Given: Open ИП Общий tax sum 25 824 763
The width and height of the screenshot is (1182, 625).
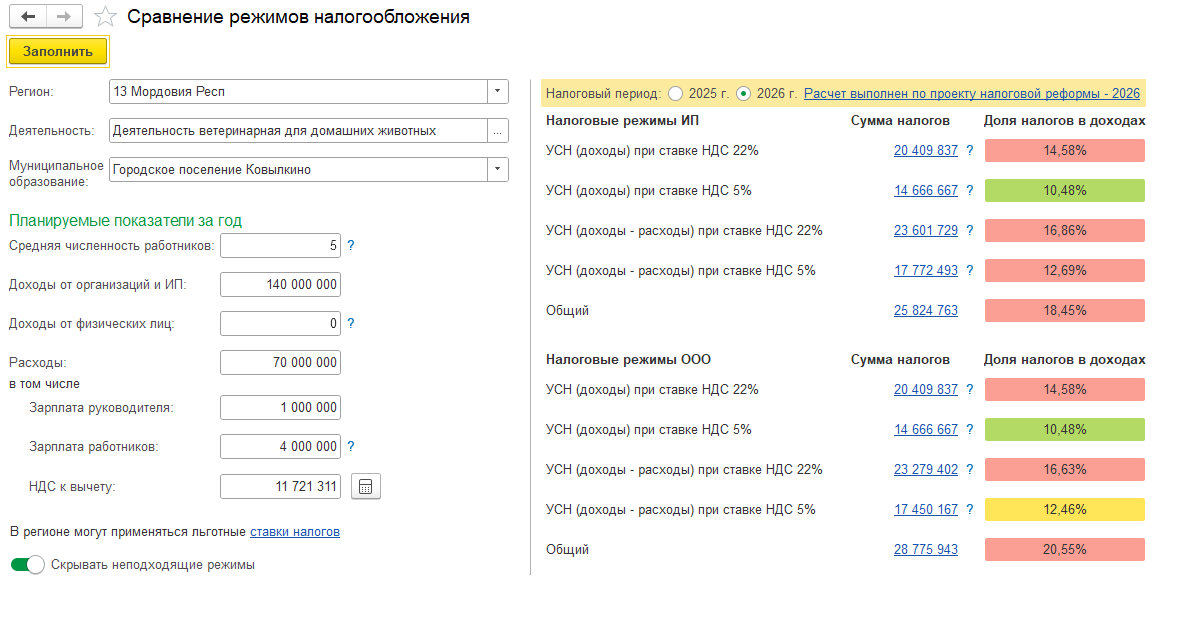Looking at the screenshot, I should [x=925, y=311].
